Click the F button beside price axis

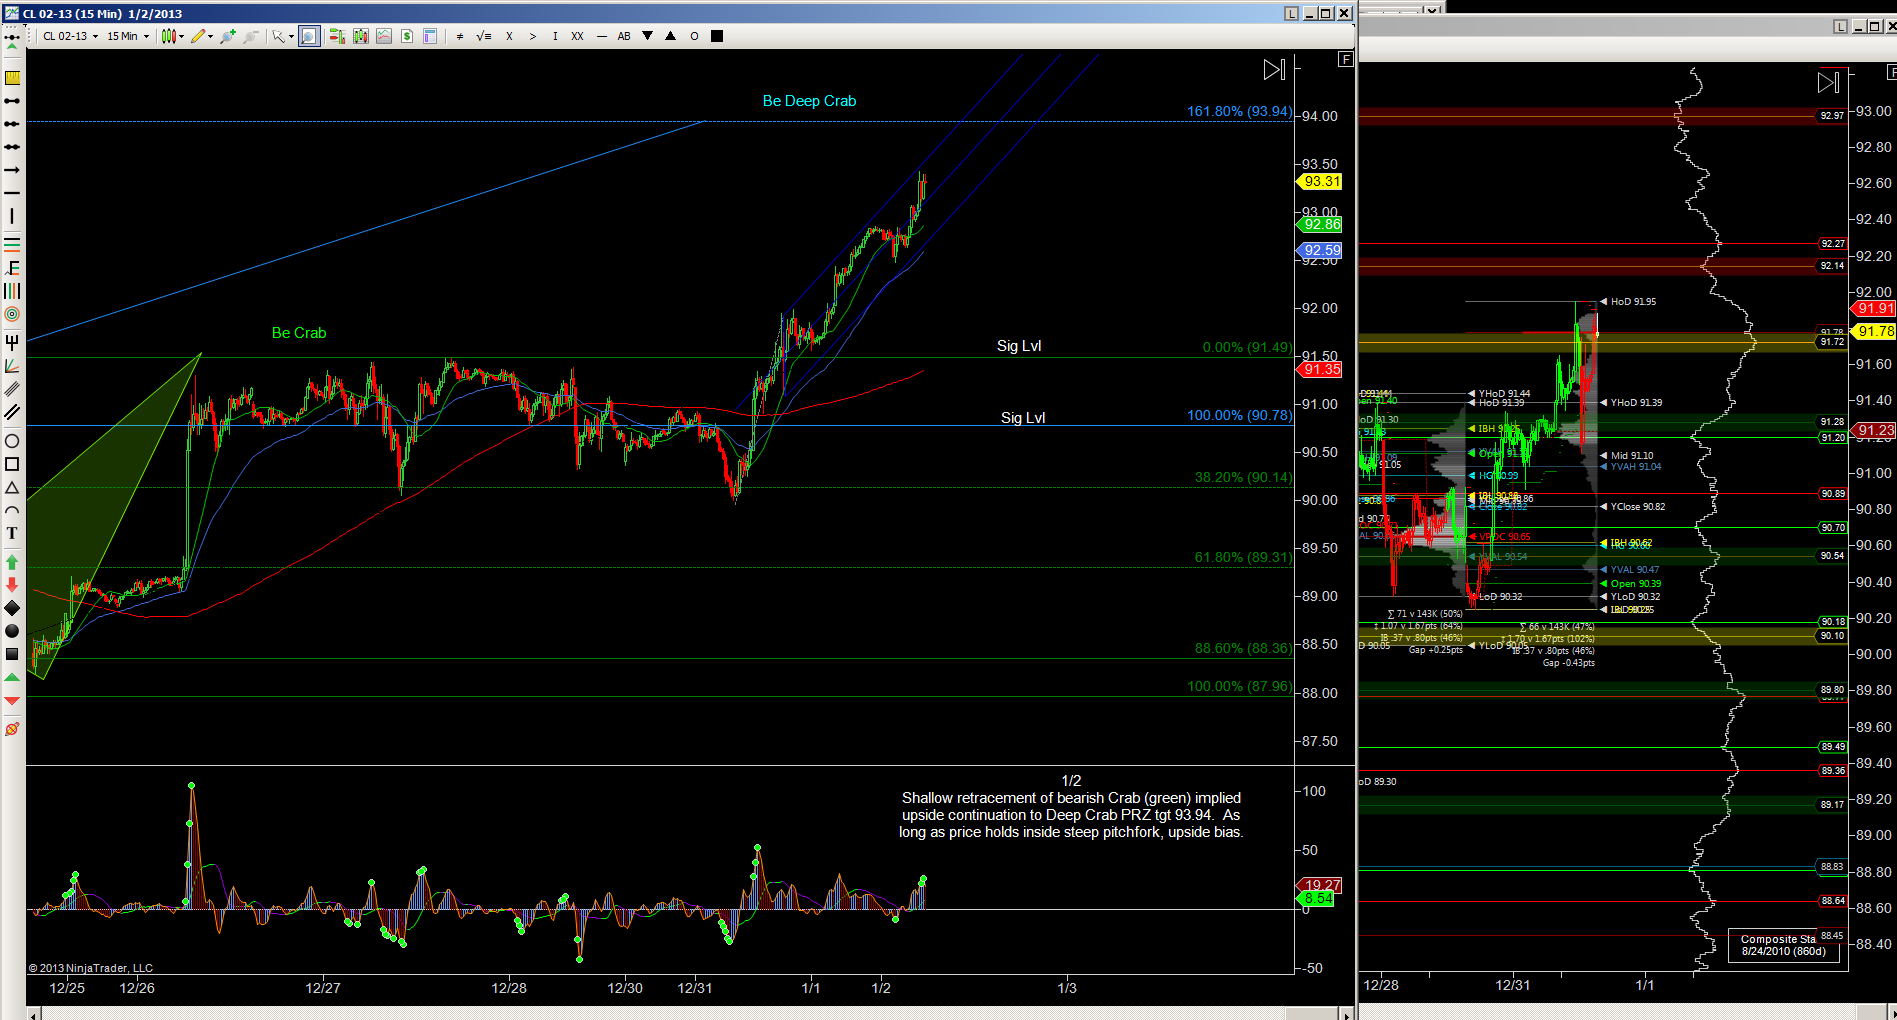[x=1346, y=60]
